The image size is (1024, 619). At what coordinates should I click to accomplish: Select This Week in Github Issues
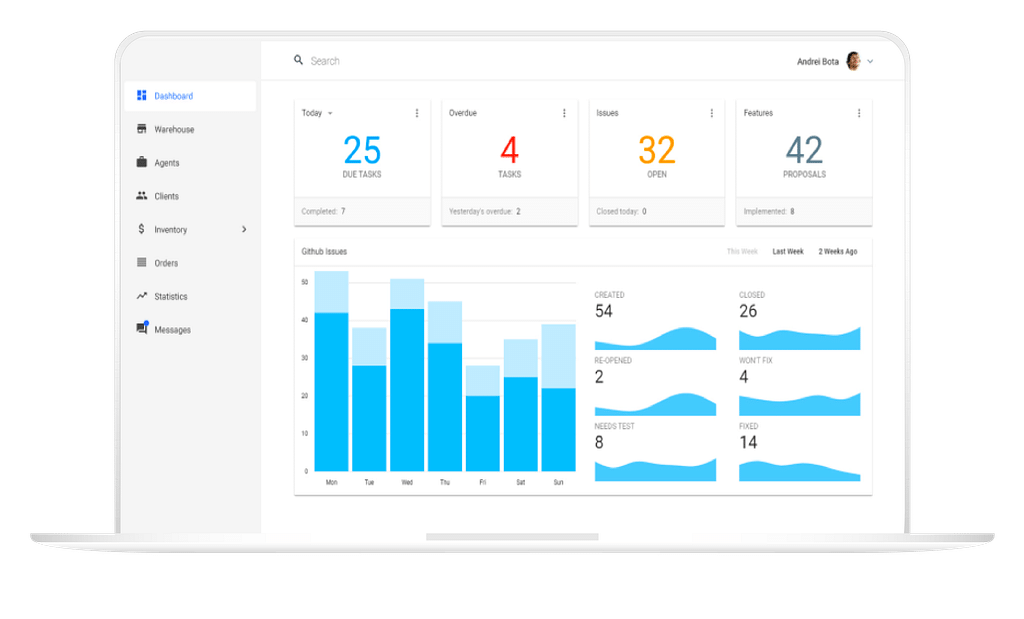click(x=742, y=252)
